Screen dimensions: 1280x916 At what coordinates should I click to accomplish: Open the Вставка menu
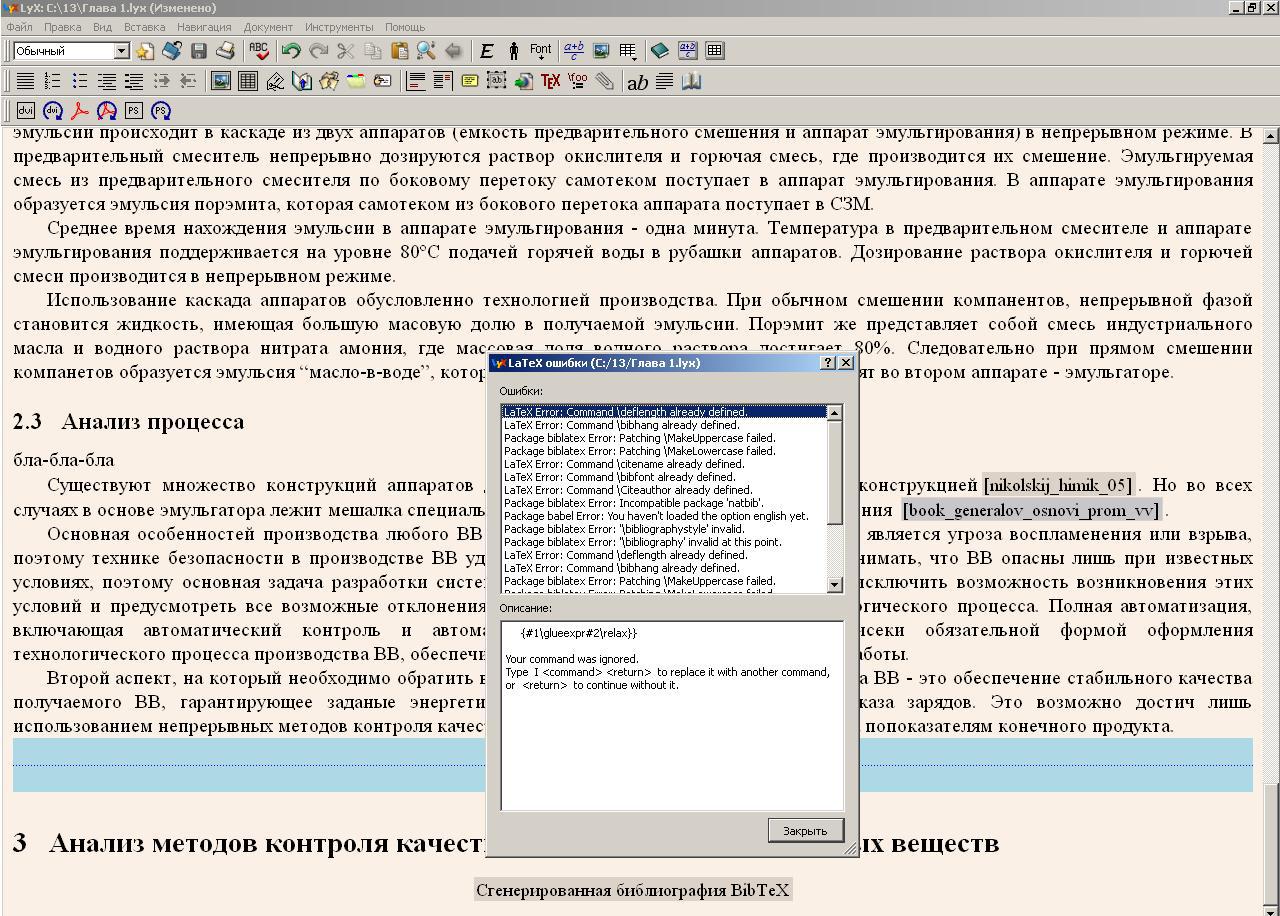145,27
